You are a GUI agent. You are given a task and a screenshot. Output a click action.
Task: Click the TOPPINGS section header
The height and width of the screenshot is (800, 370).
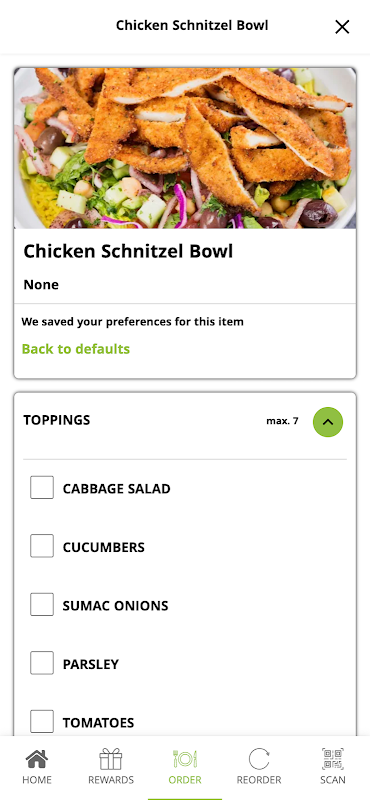[x=57, y=420]
